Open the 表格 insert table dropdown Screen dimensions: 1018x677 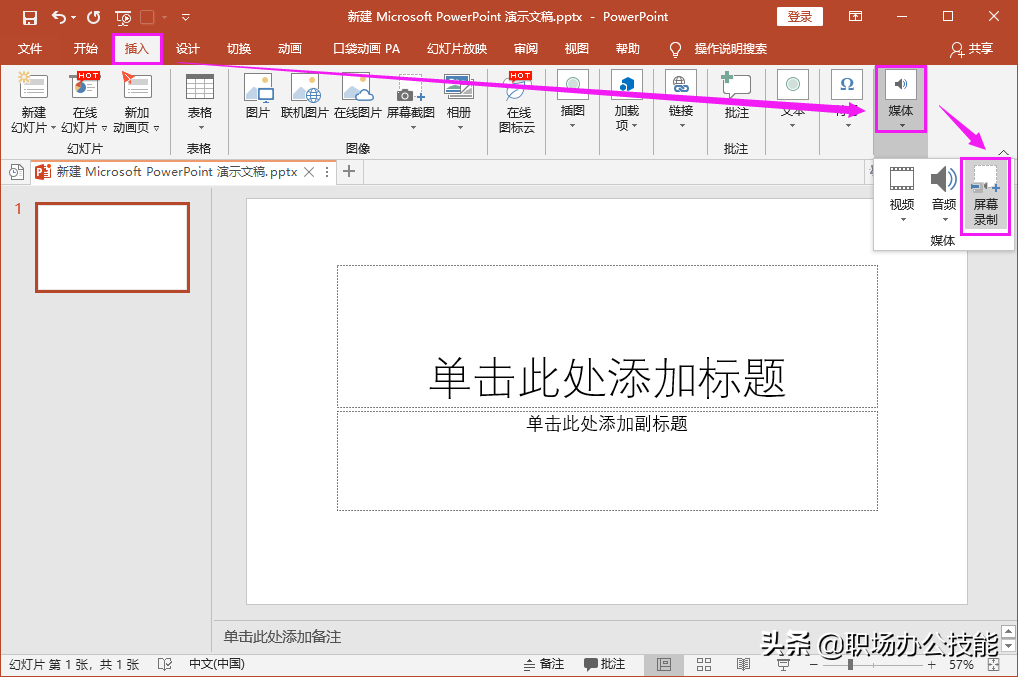tap(200, 101)
